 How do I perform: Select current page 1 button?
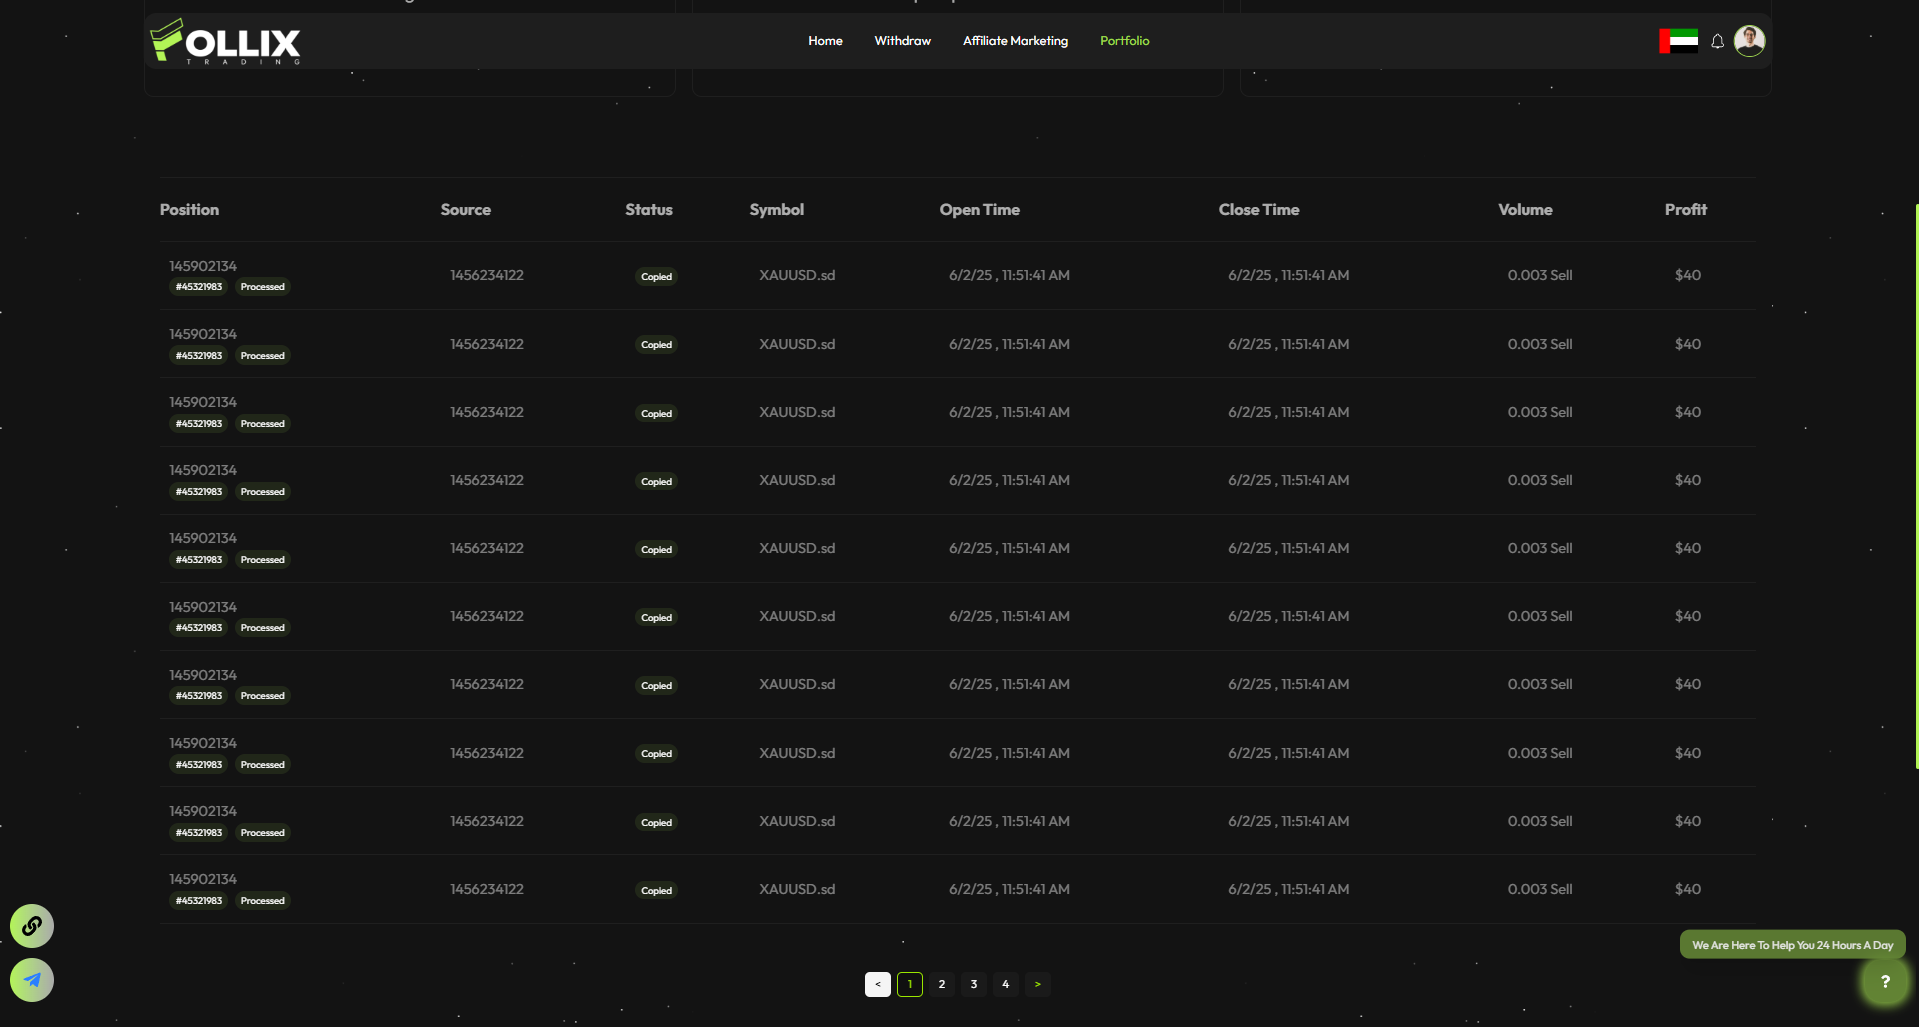[909, 984]
